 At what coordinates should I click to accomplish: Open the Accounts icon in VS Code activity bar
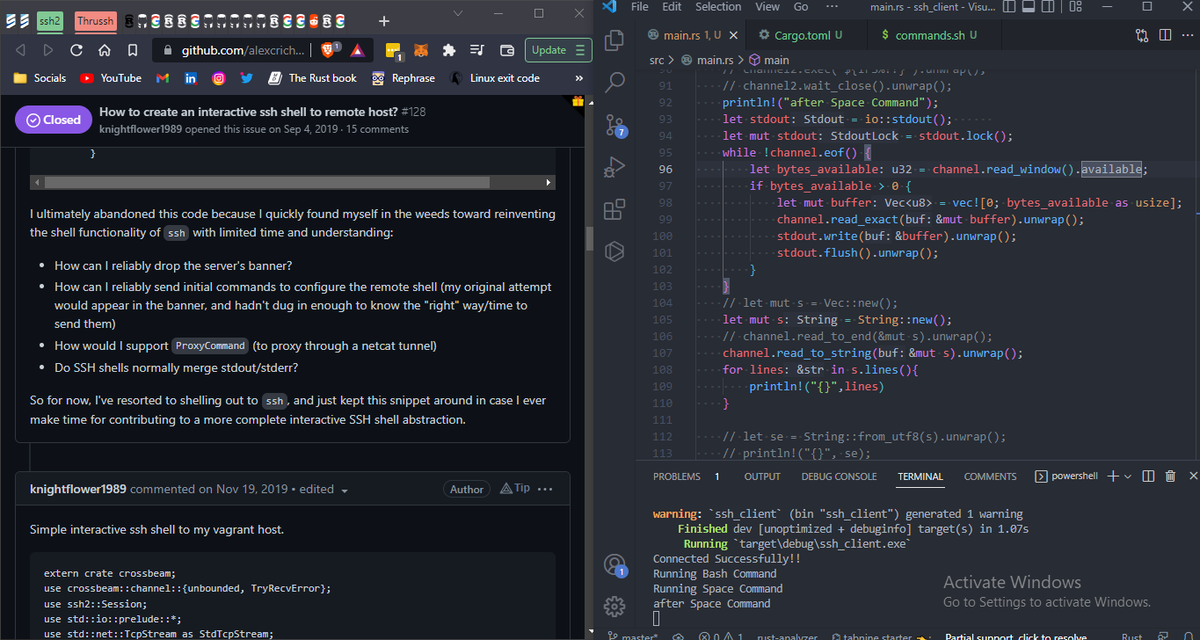pyautogui.click(x=615, y=564)
